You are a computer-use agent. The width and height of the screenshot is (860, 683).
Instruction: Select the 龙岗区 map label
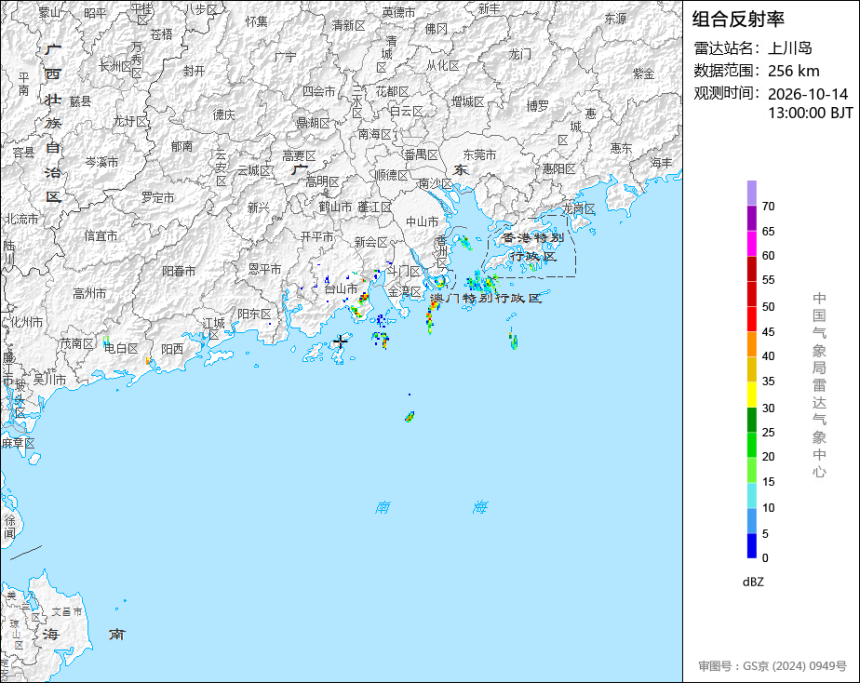[x=579, y=208]
